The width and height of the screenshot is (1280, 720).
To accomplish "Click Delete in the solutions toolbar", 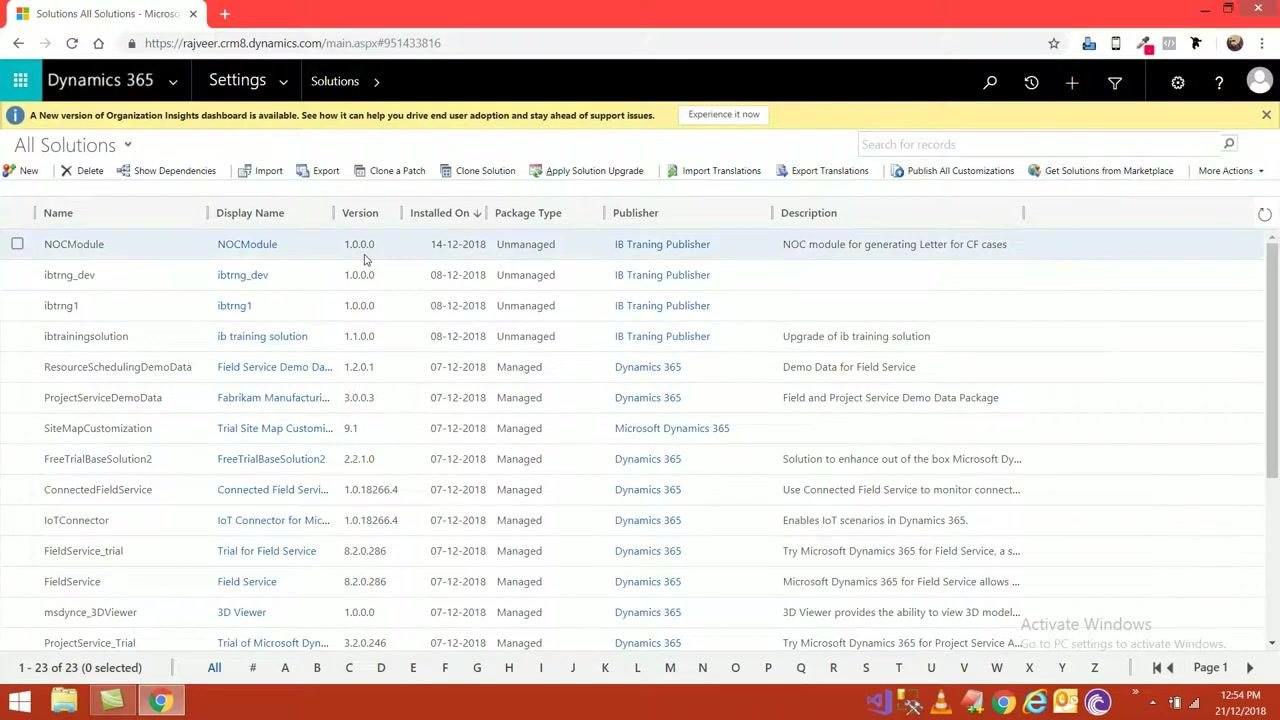I will pos(82,171).
